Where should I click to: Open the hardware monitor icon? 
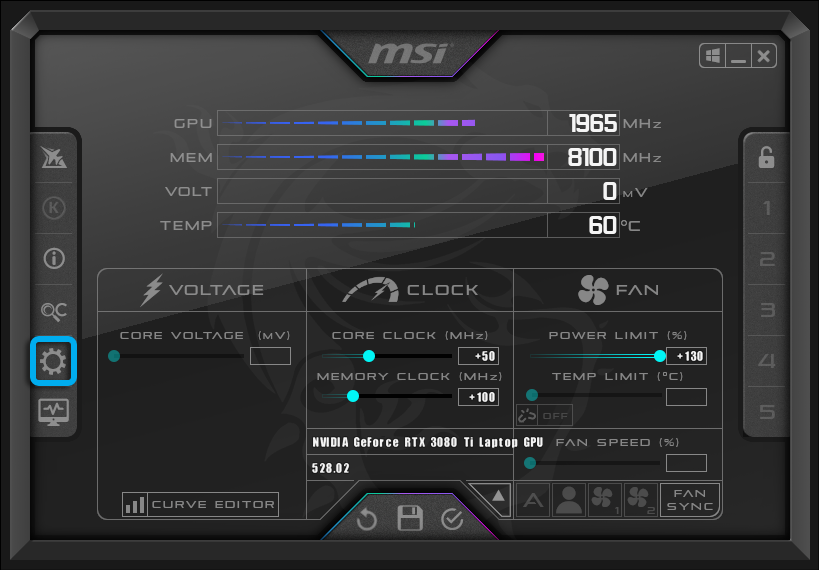click(x=54, y=412)
